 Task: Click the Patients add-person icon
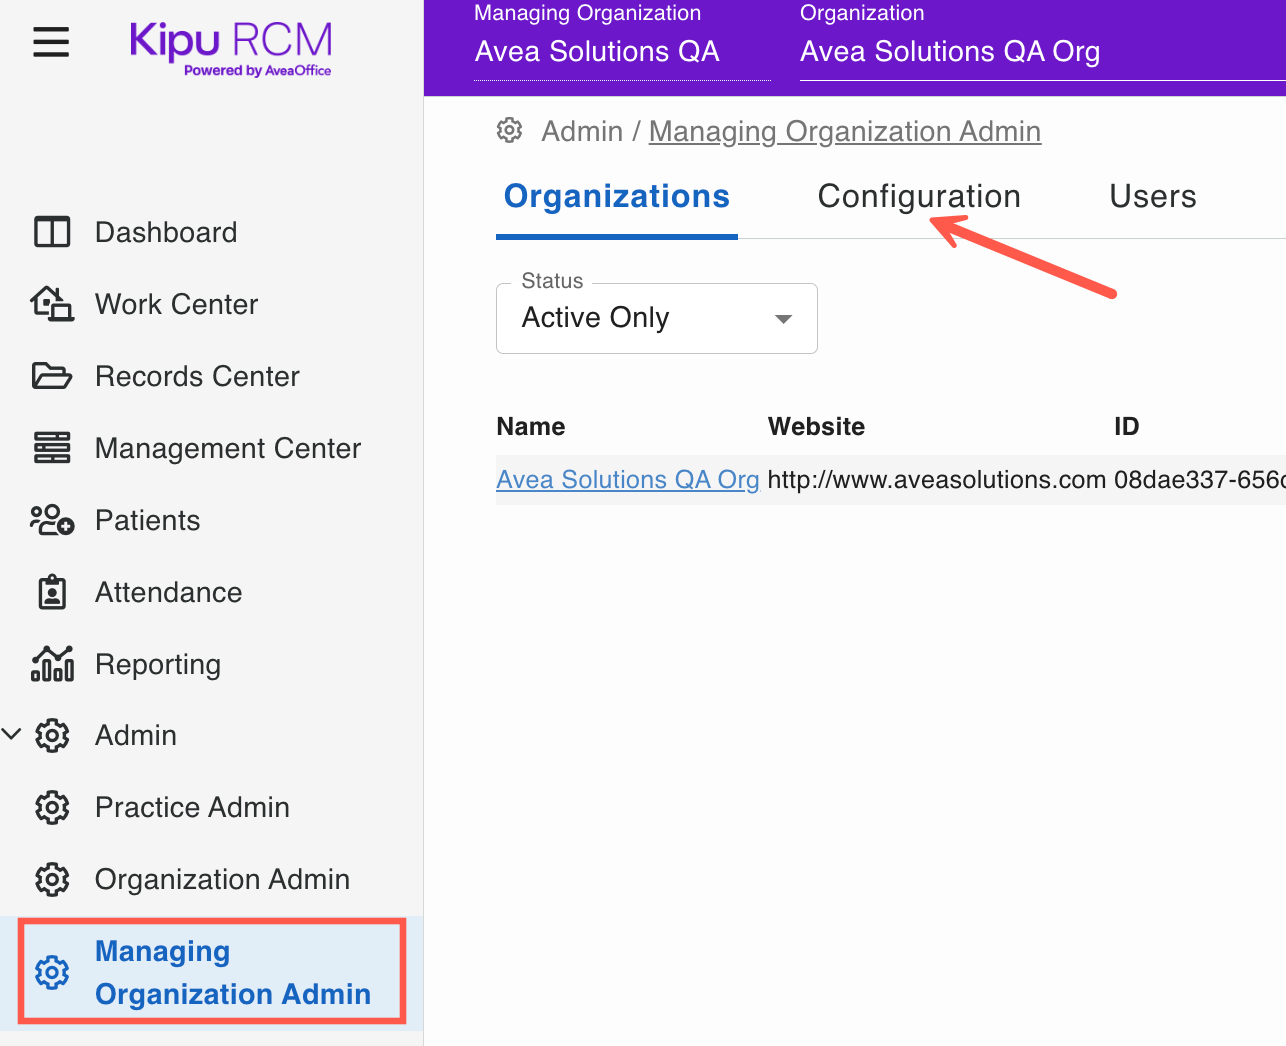52,520
